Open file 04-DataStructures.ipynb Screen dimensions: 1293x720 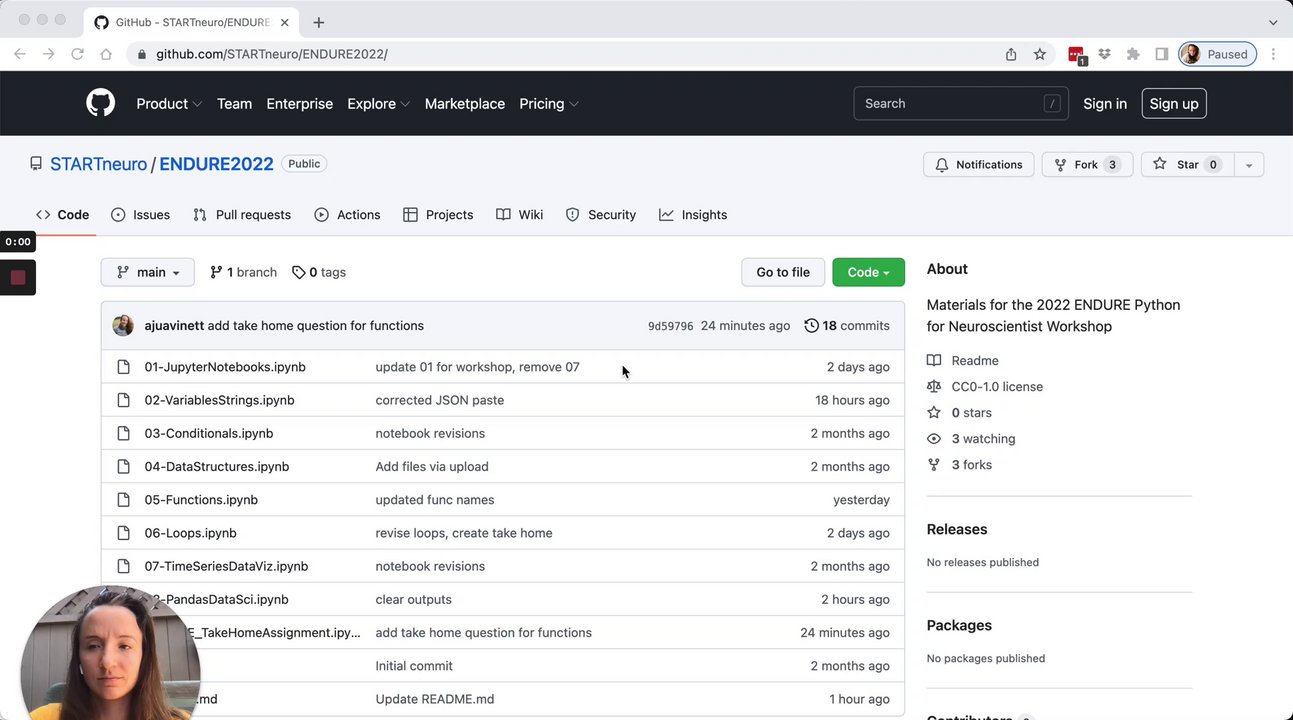217,466
